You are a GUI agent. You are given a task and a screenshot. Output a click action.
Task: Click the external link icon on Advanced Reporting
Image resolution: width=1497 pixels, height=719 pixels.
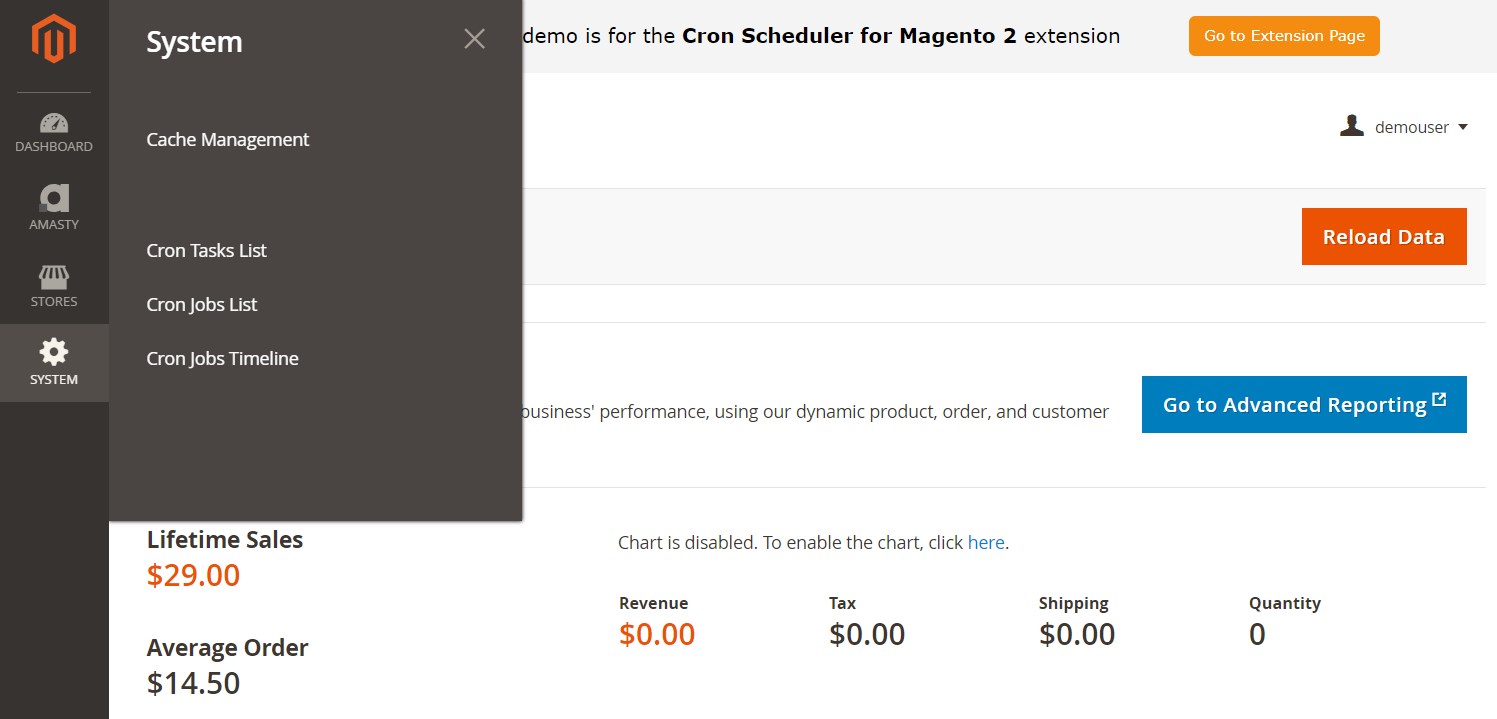1439,400
